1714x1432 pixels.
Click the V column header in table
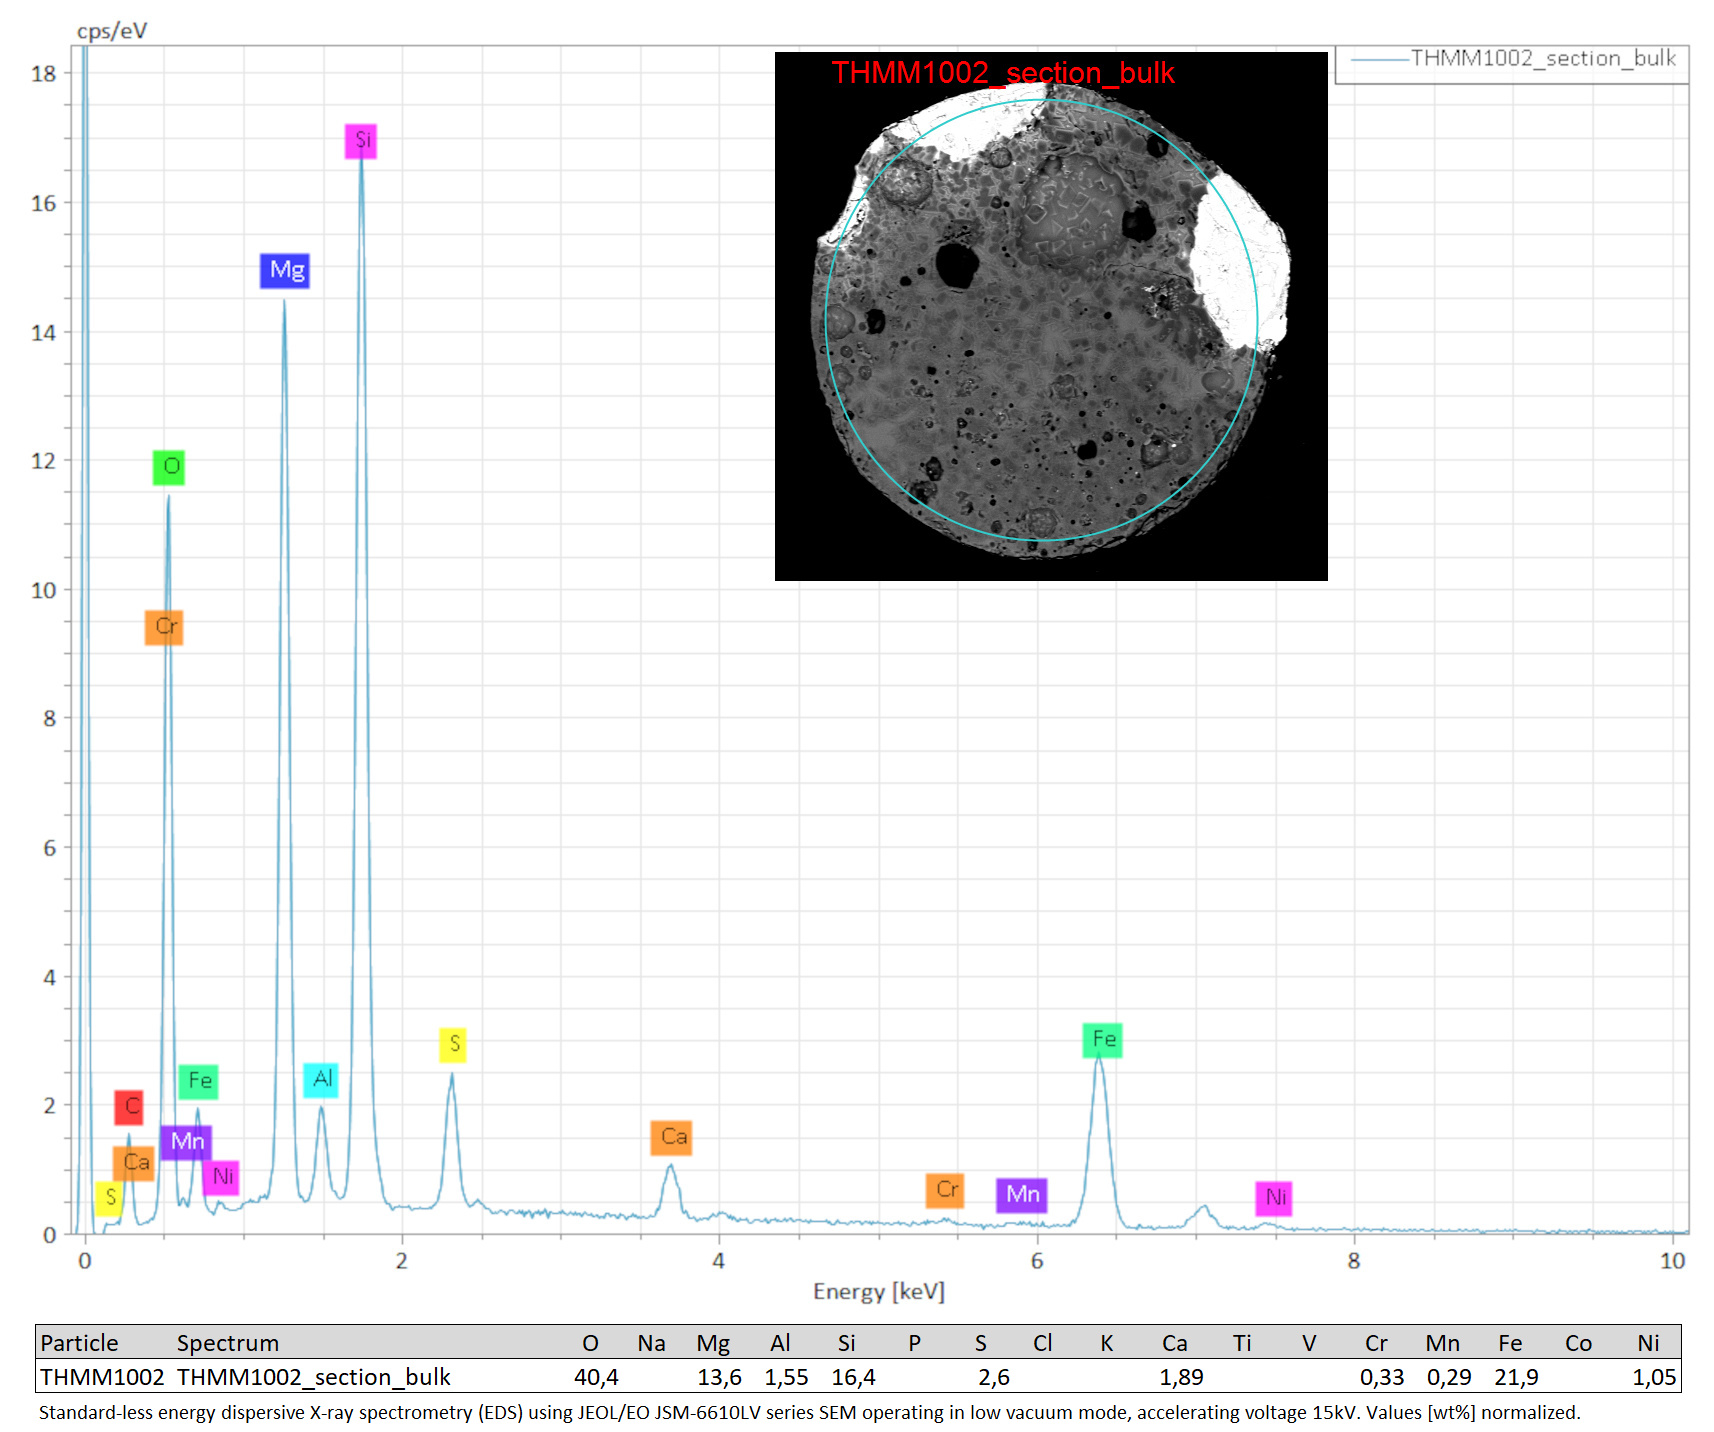(1309, 1343)
